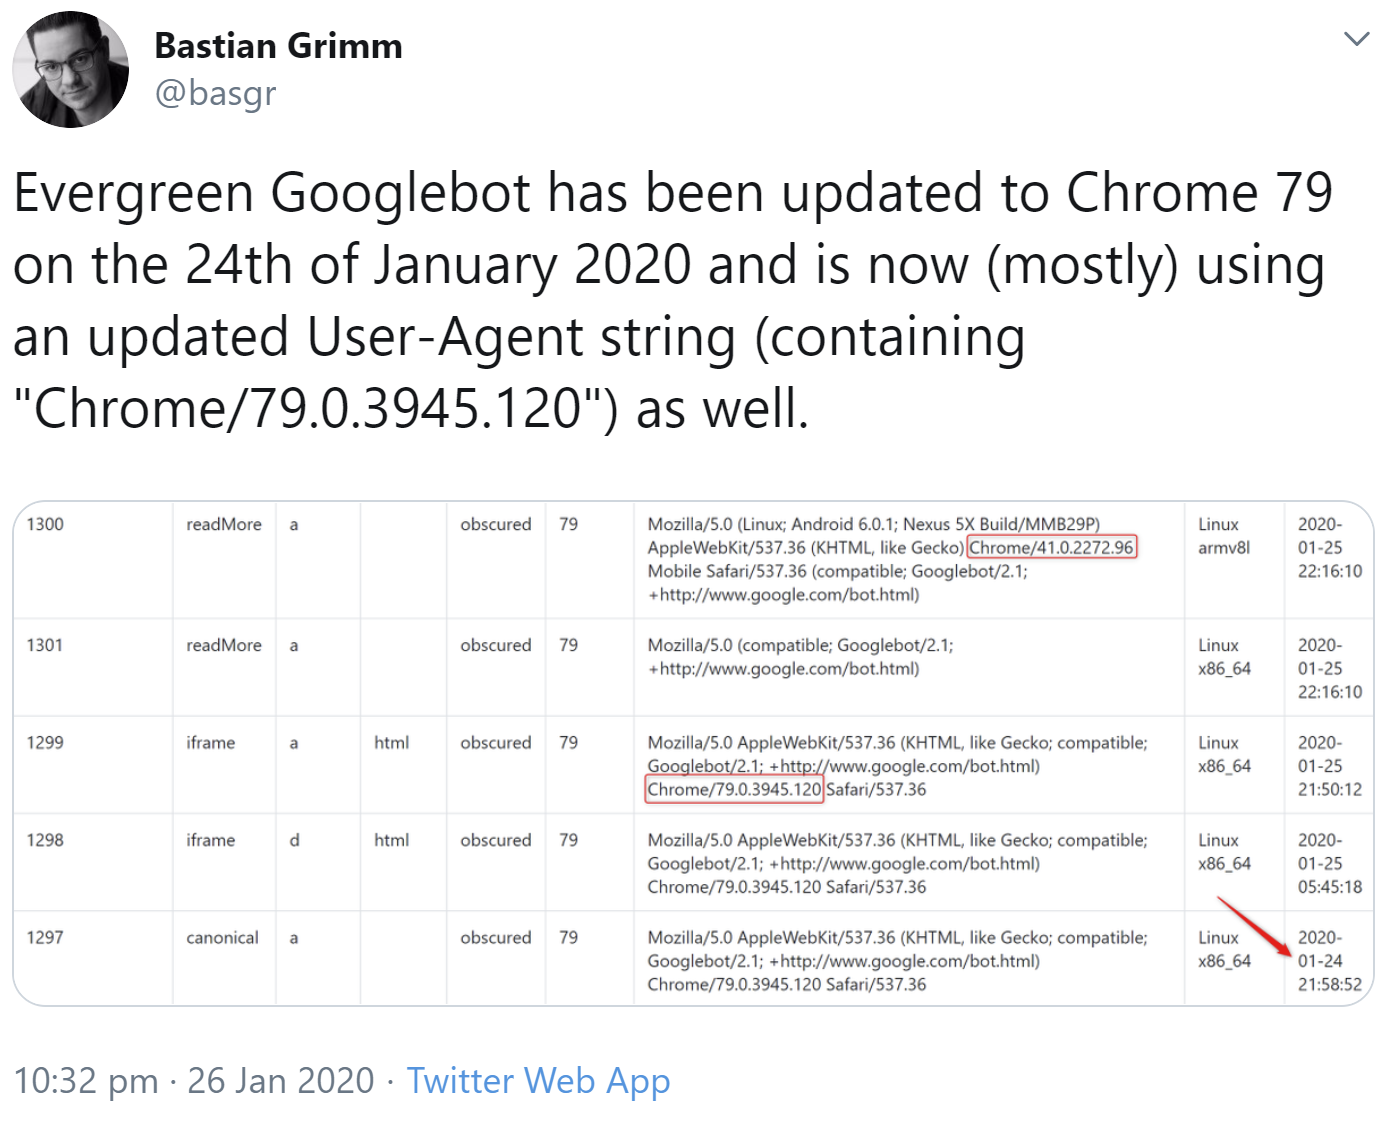Select the obscured cell in row 1298
Screen dimensions: 1398x1134
[x=494, y=840]
